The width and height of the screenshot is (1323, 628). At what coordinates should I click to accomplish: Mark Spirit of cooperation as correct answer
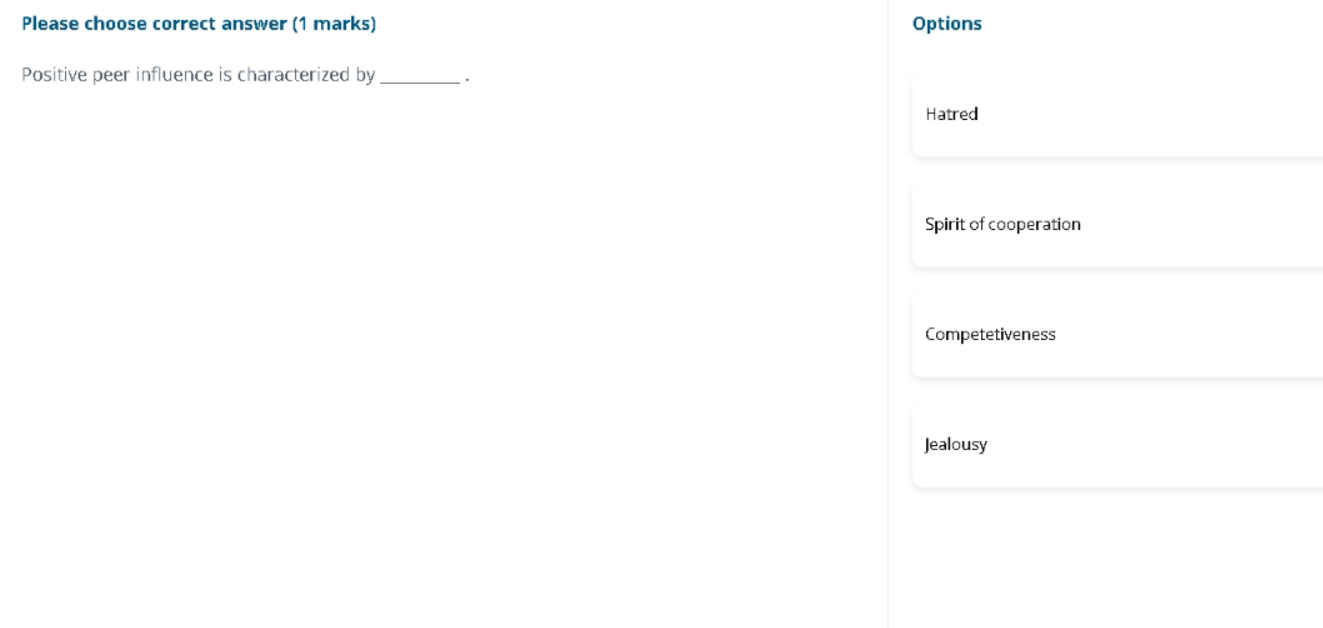[1117, 224]
